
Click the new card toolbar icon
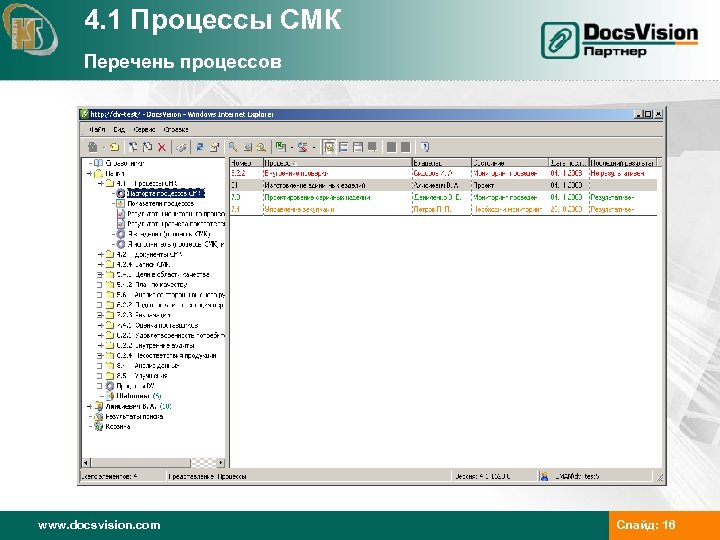click(93, 147)
